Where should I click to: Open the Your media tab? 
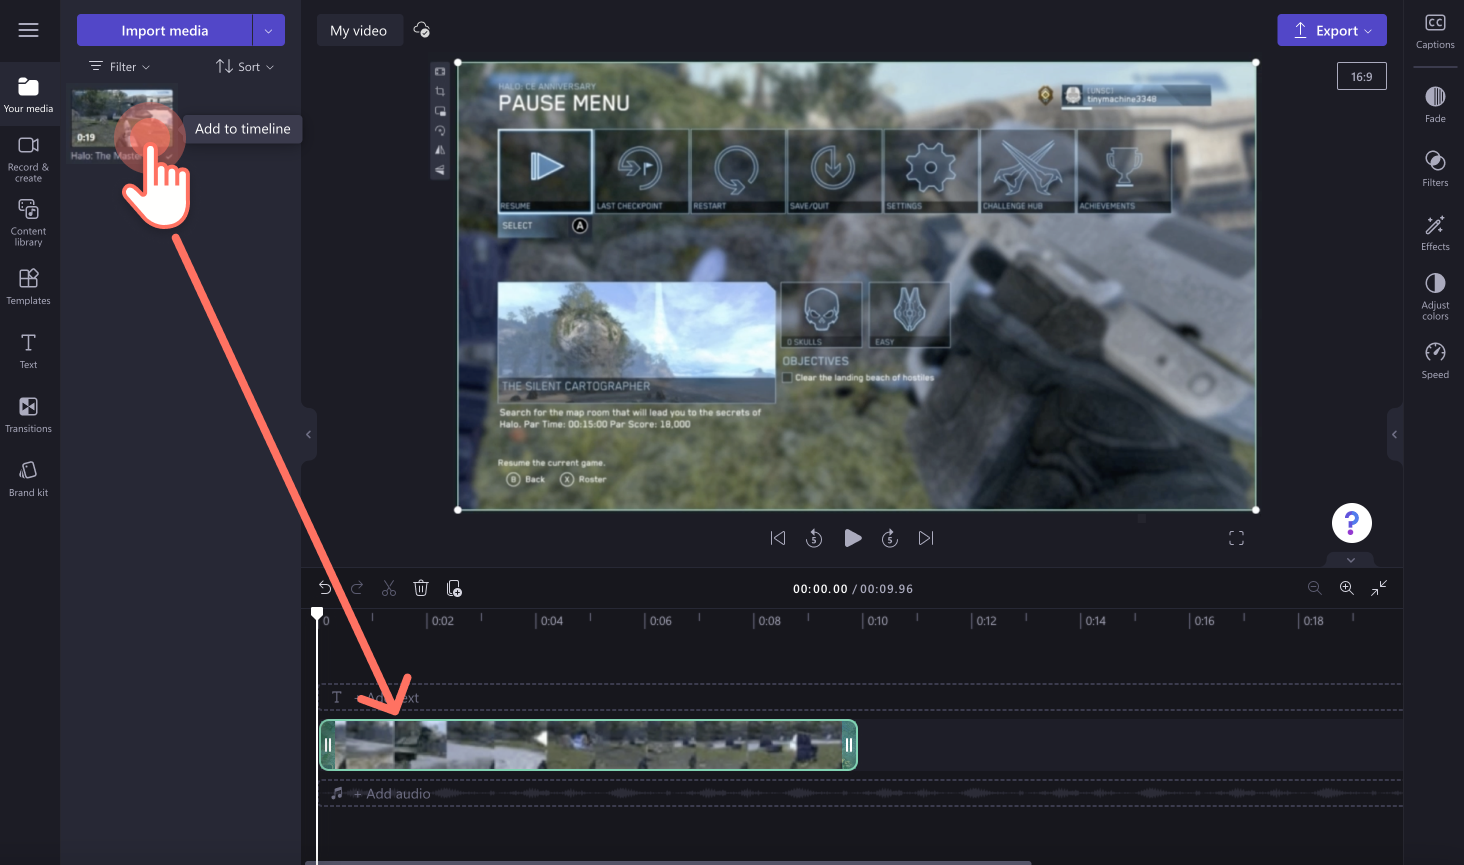click(29, 95)
